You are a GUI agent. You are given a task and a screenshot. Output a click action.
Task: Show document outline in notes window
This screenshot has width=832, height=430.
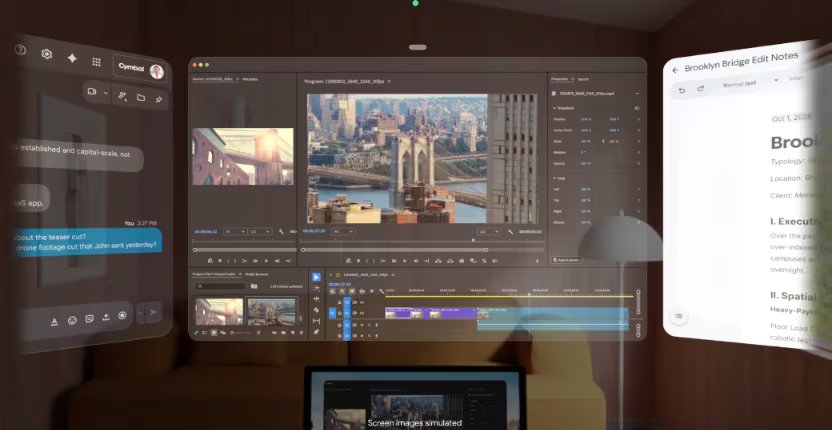(678, 316)
